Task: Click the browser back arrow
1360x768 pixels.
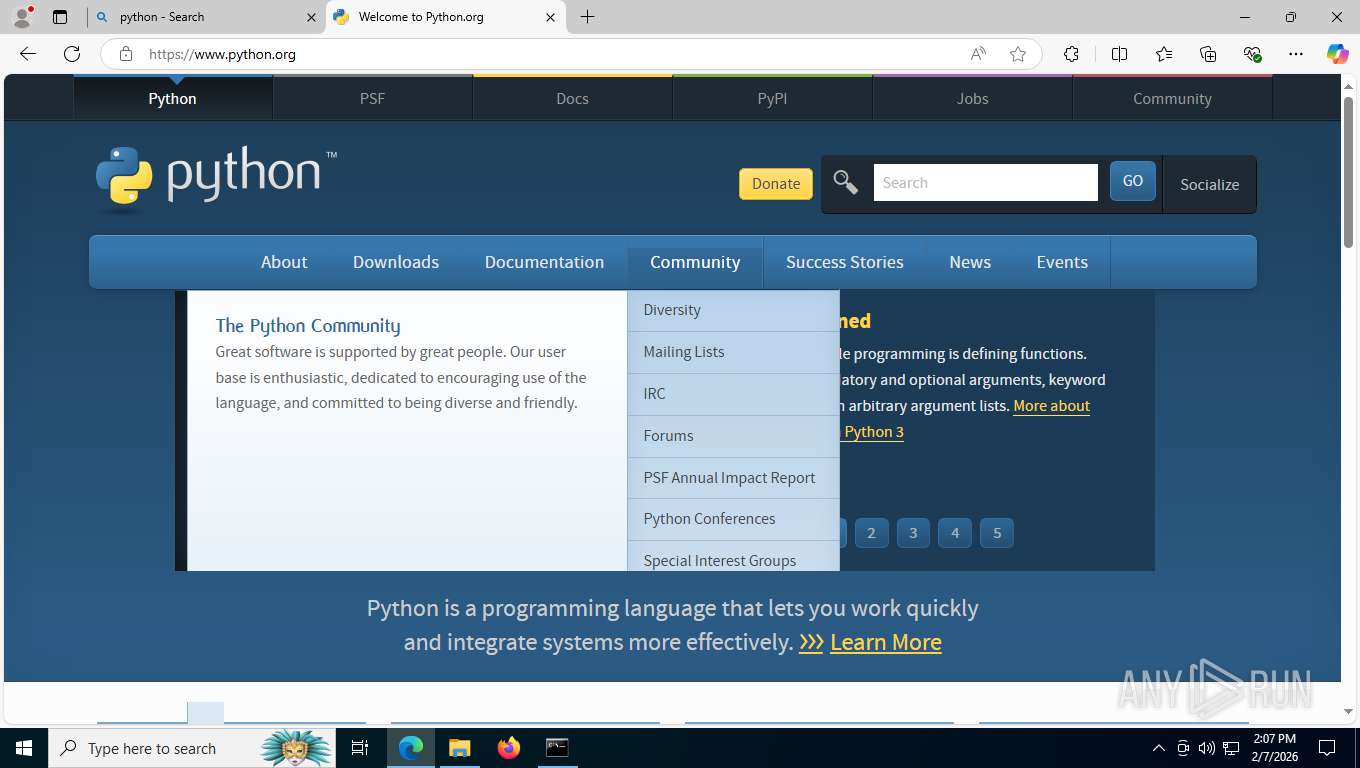Action: (28, 54)
